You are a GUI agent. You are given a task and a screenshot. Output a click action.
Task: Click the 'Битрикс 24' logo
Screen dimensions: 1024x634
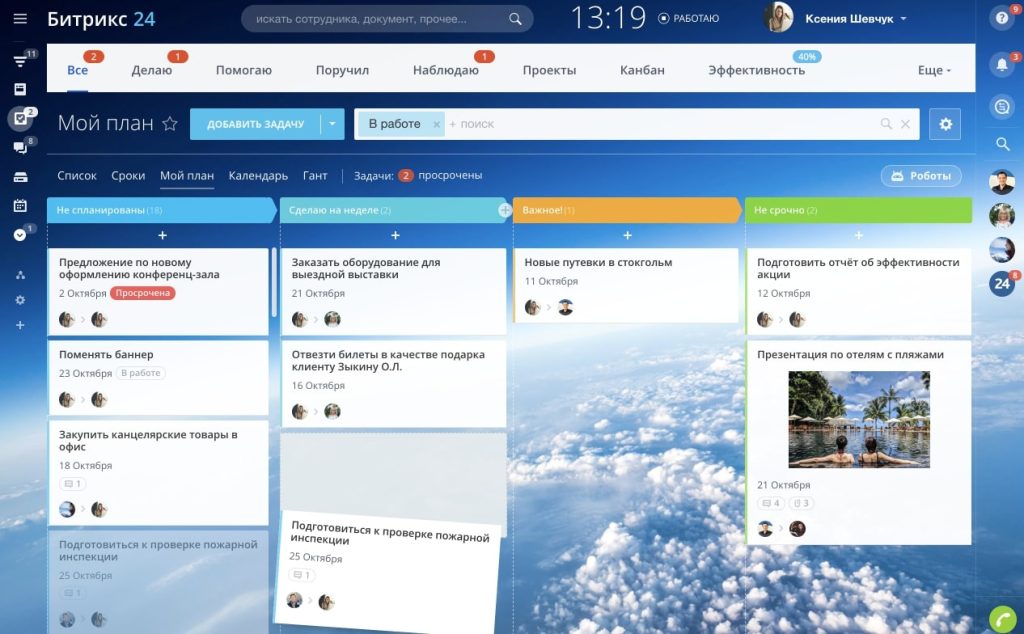tap(101, 19)
